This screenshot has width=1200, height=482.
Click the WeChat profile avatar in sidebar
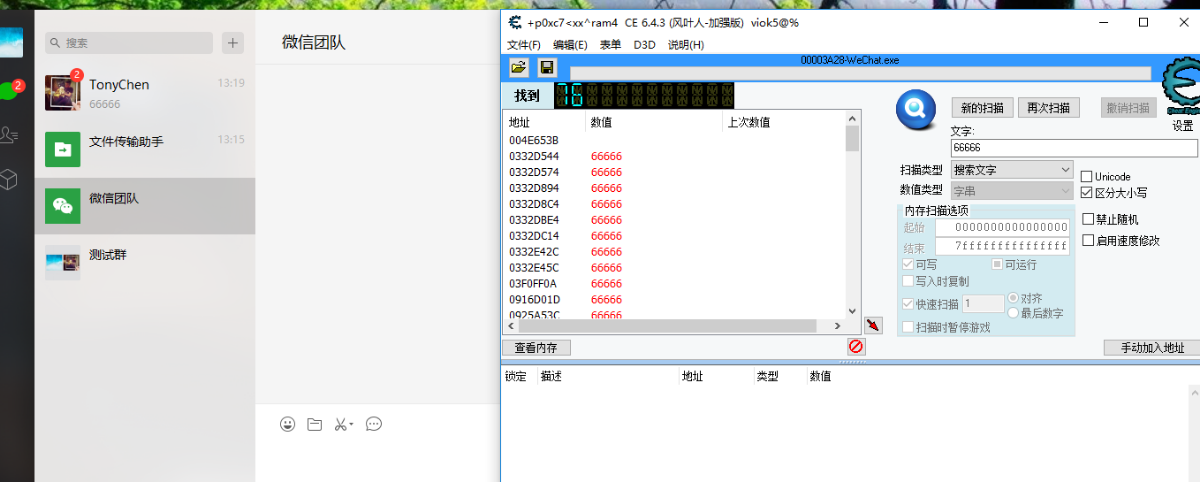pyautogui.click(x=11, y=42)
